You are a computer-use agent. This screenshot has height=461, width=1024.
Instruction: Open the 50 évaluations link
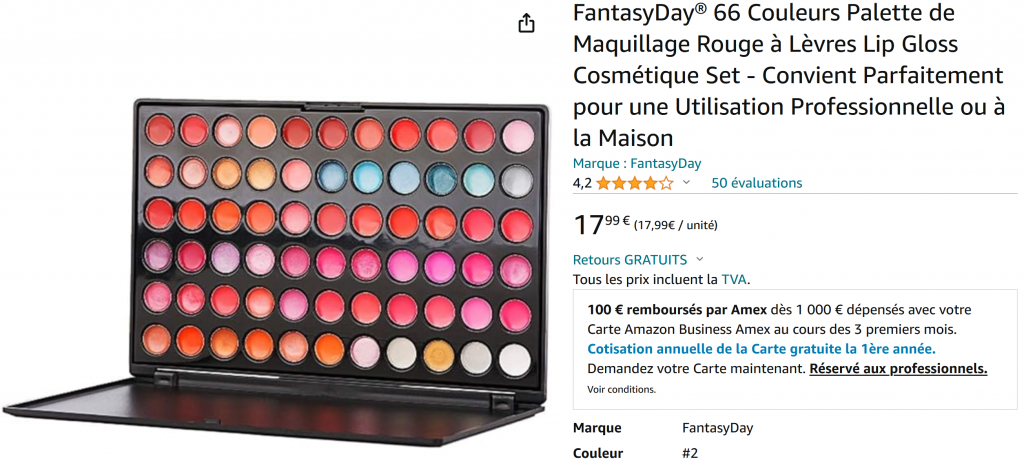tap(756, 183)
